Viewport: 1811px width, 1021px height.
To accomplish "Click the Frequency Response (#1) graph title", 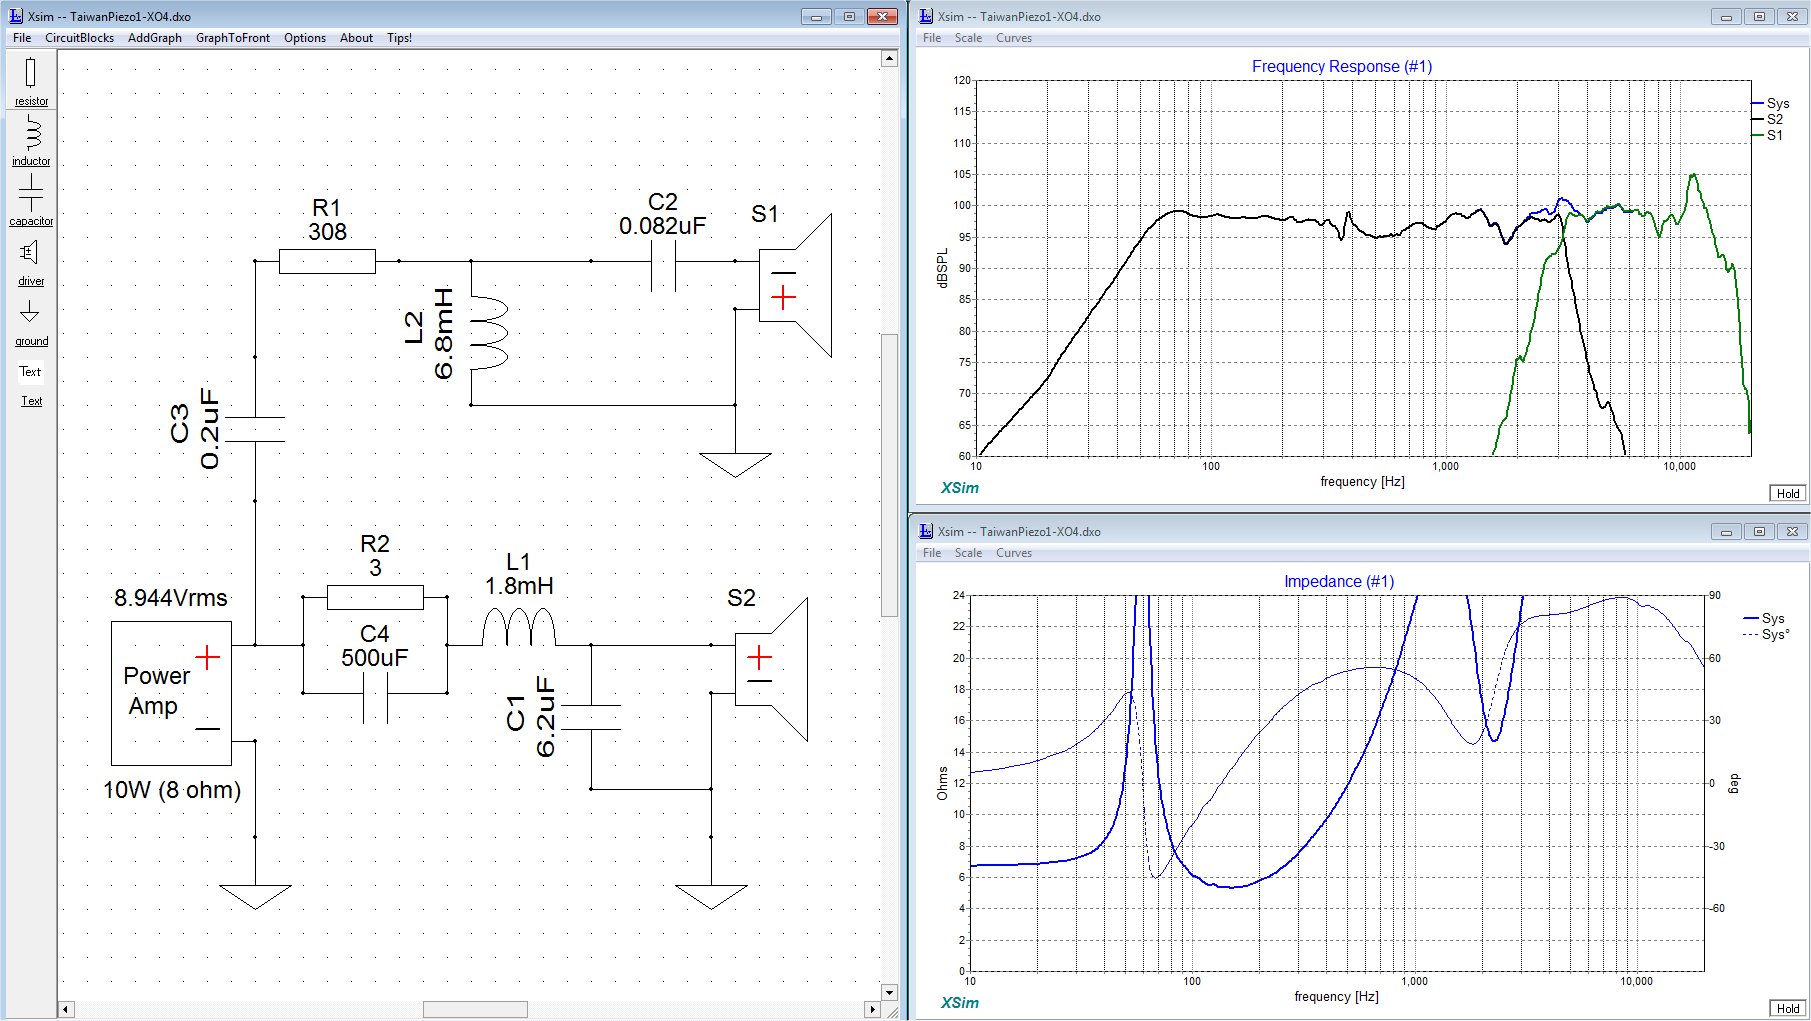I will [1342, 66].
